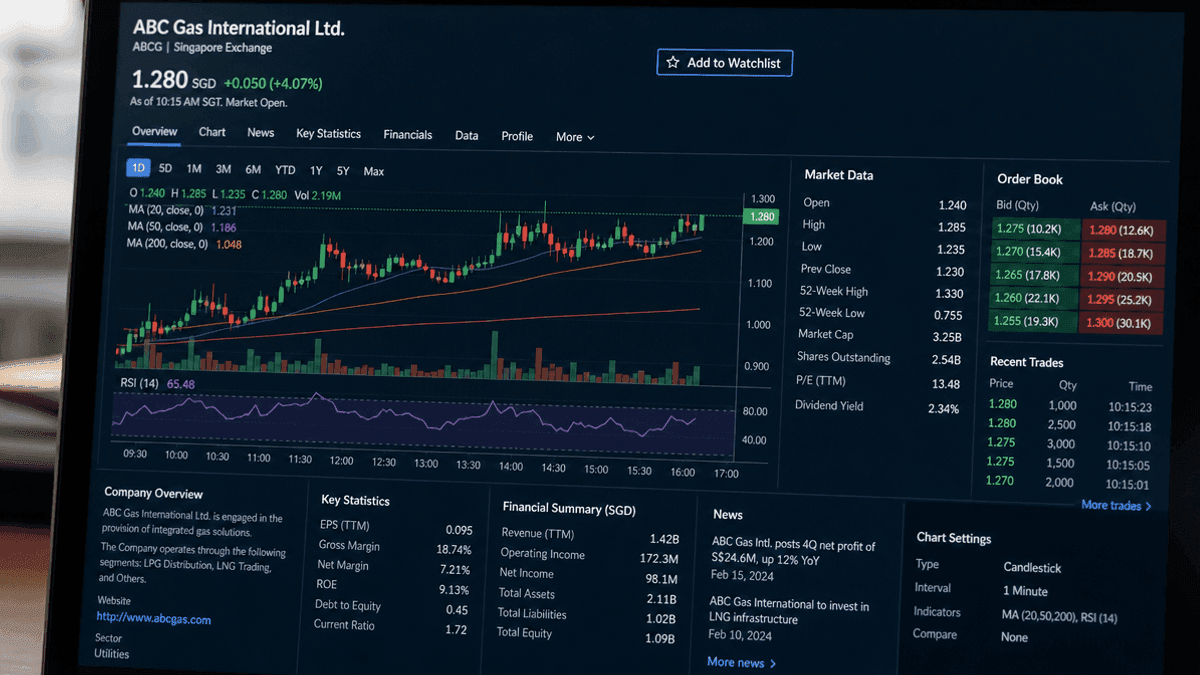Click the green 1.280 current price tag on chart axis
Viewport: 1200px width, 675px height.
click(761, 216)
